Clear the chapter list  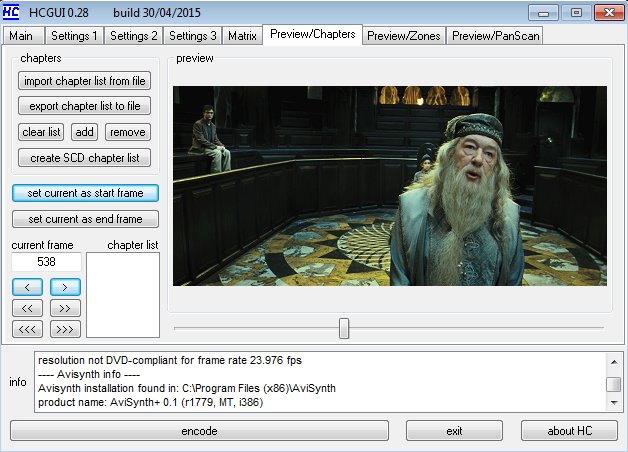[x=41, y=132]
